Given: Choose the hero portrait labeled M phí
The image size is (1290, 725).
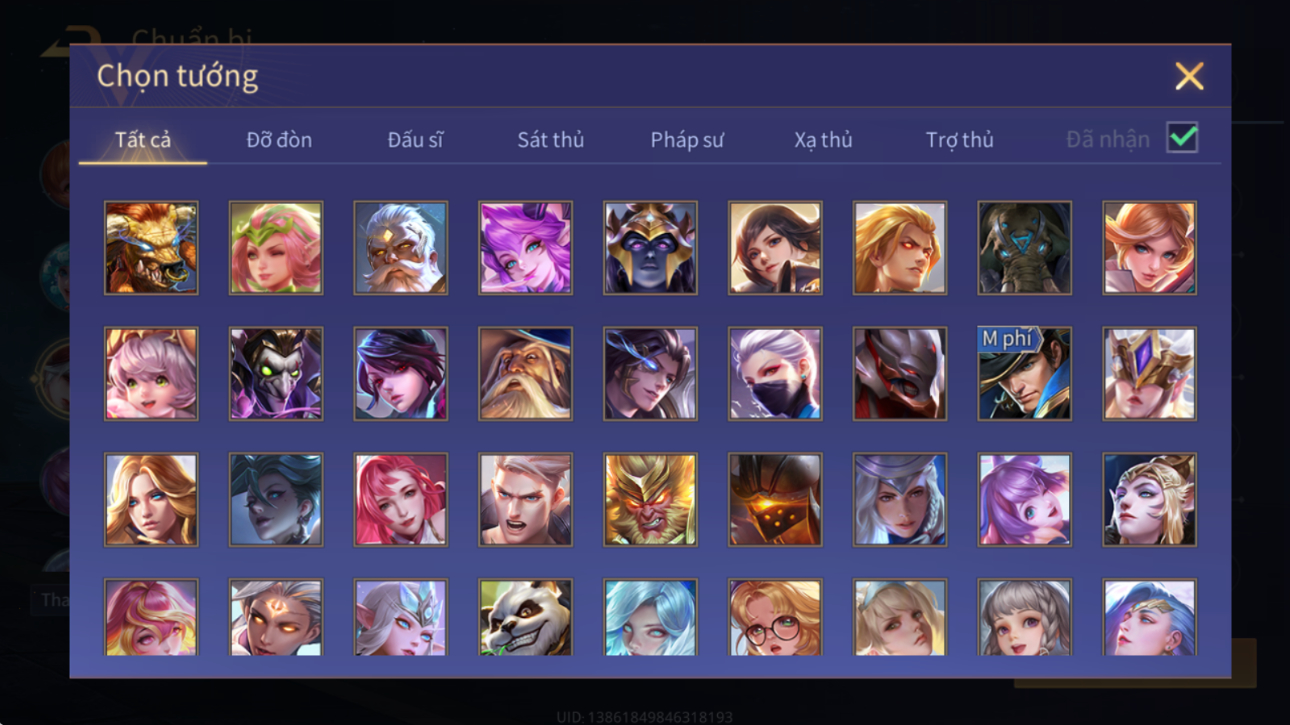Looking at the screenshot, I should [1024, 373].
